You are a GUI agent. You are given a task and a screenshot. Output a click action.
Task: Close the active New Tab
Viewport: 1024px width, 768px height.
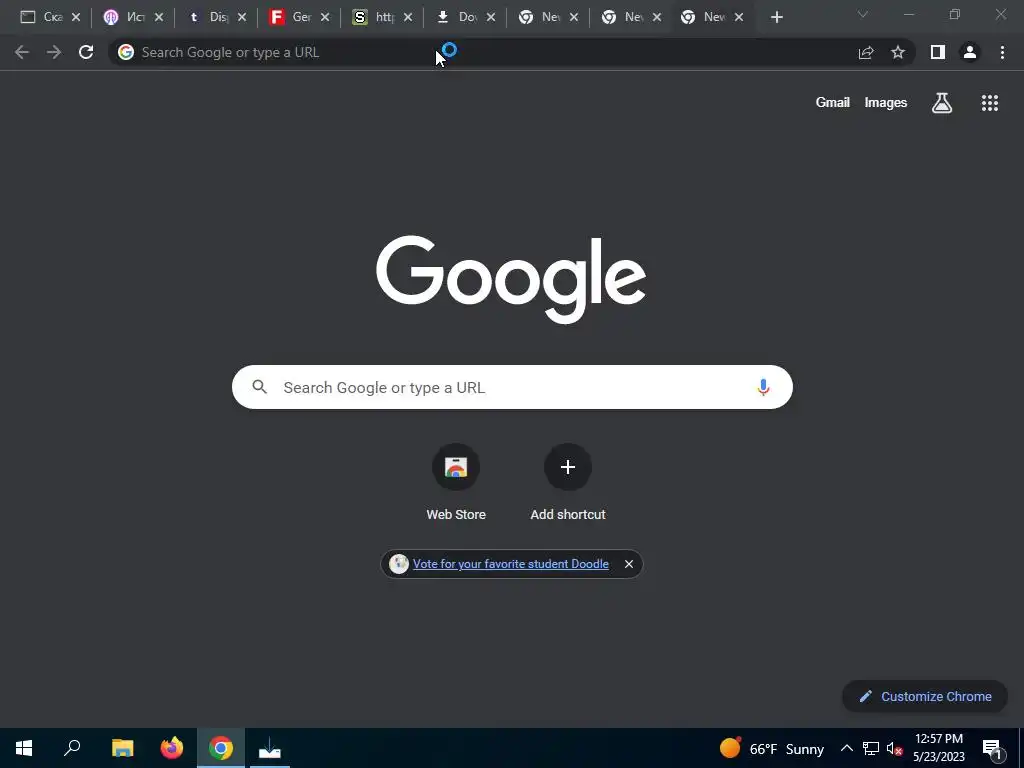pyautogui.click(x=739, y=18)
